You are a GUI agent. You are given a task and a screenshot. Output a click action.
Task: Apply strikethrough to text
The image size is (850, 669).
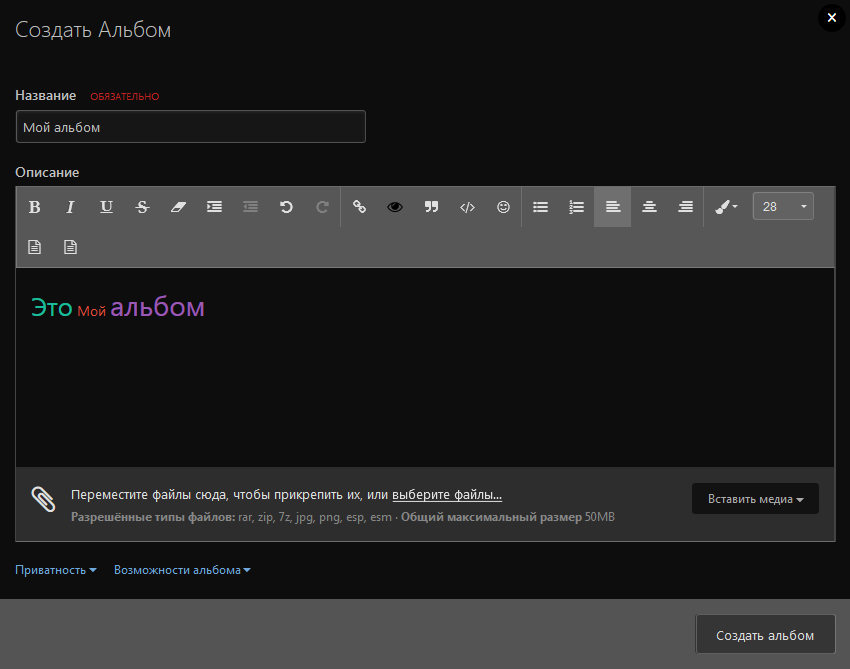point(142,207)
